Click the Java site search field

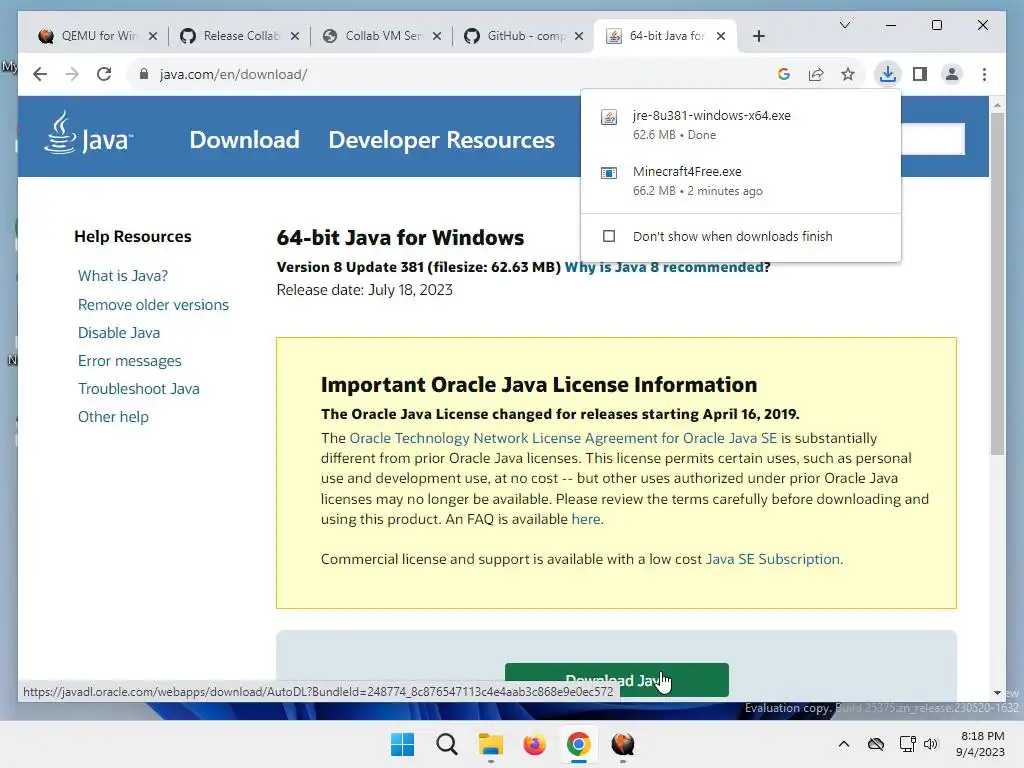(933, 139)
